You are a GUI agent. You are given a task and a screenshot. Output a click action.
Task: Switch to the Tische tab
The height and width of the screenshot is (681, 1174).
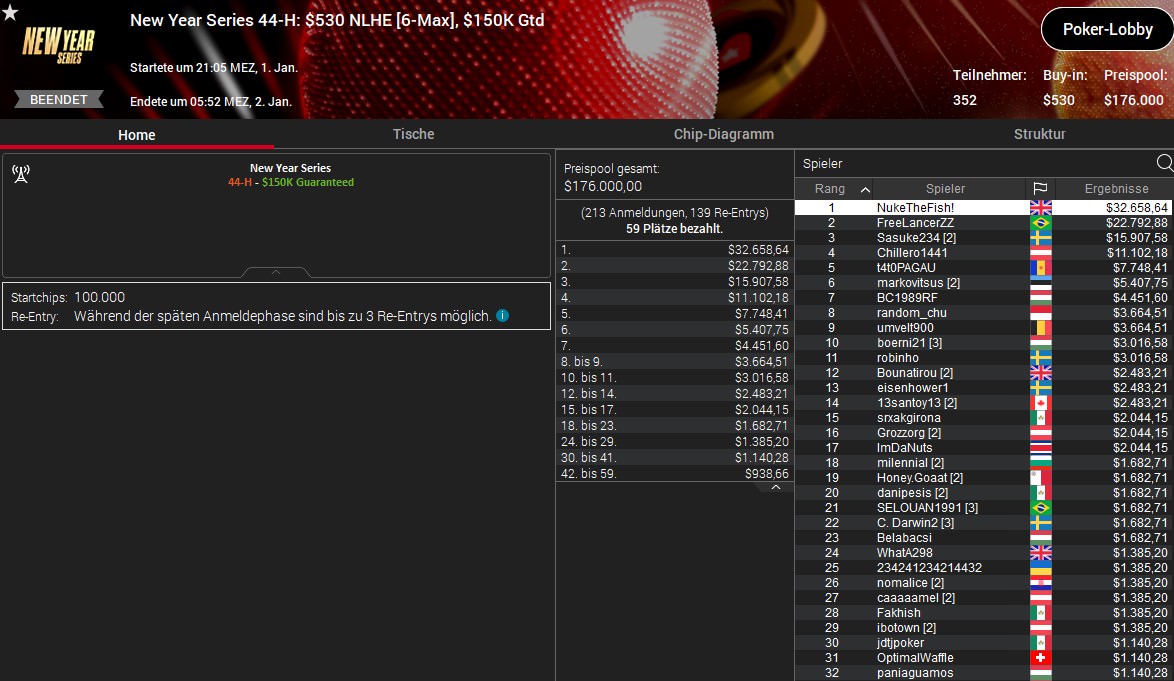tap(413, 134)
